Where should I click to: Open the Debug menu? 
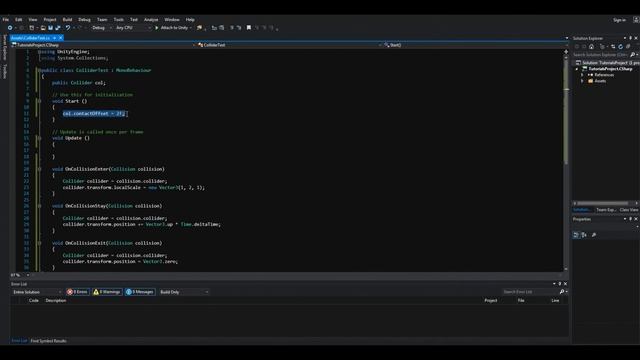(84, 20)
